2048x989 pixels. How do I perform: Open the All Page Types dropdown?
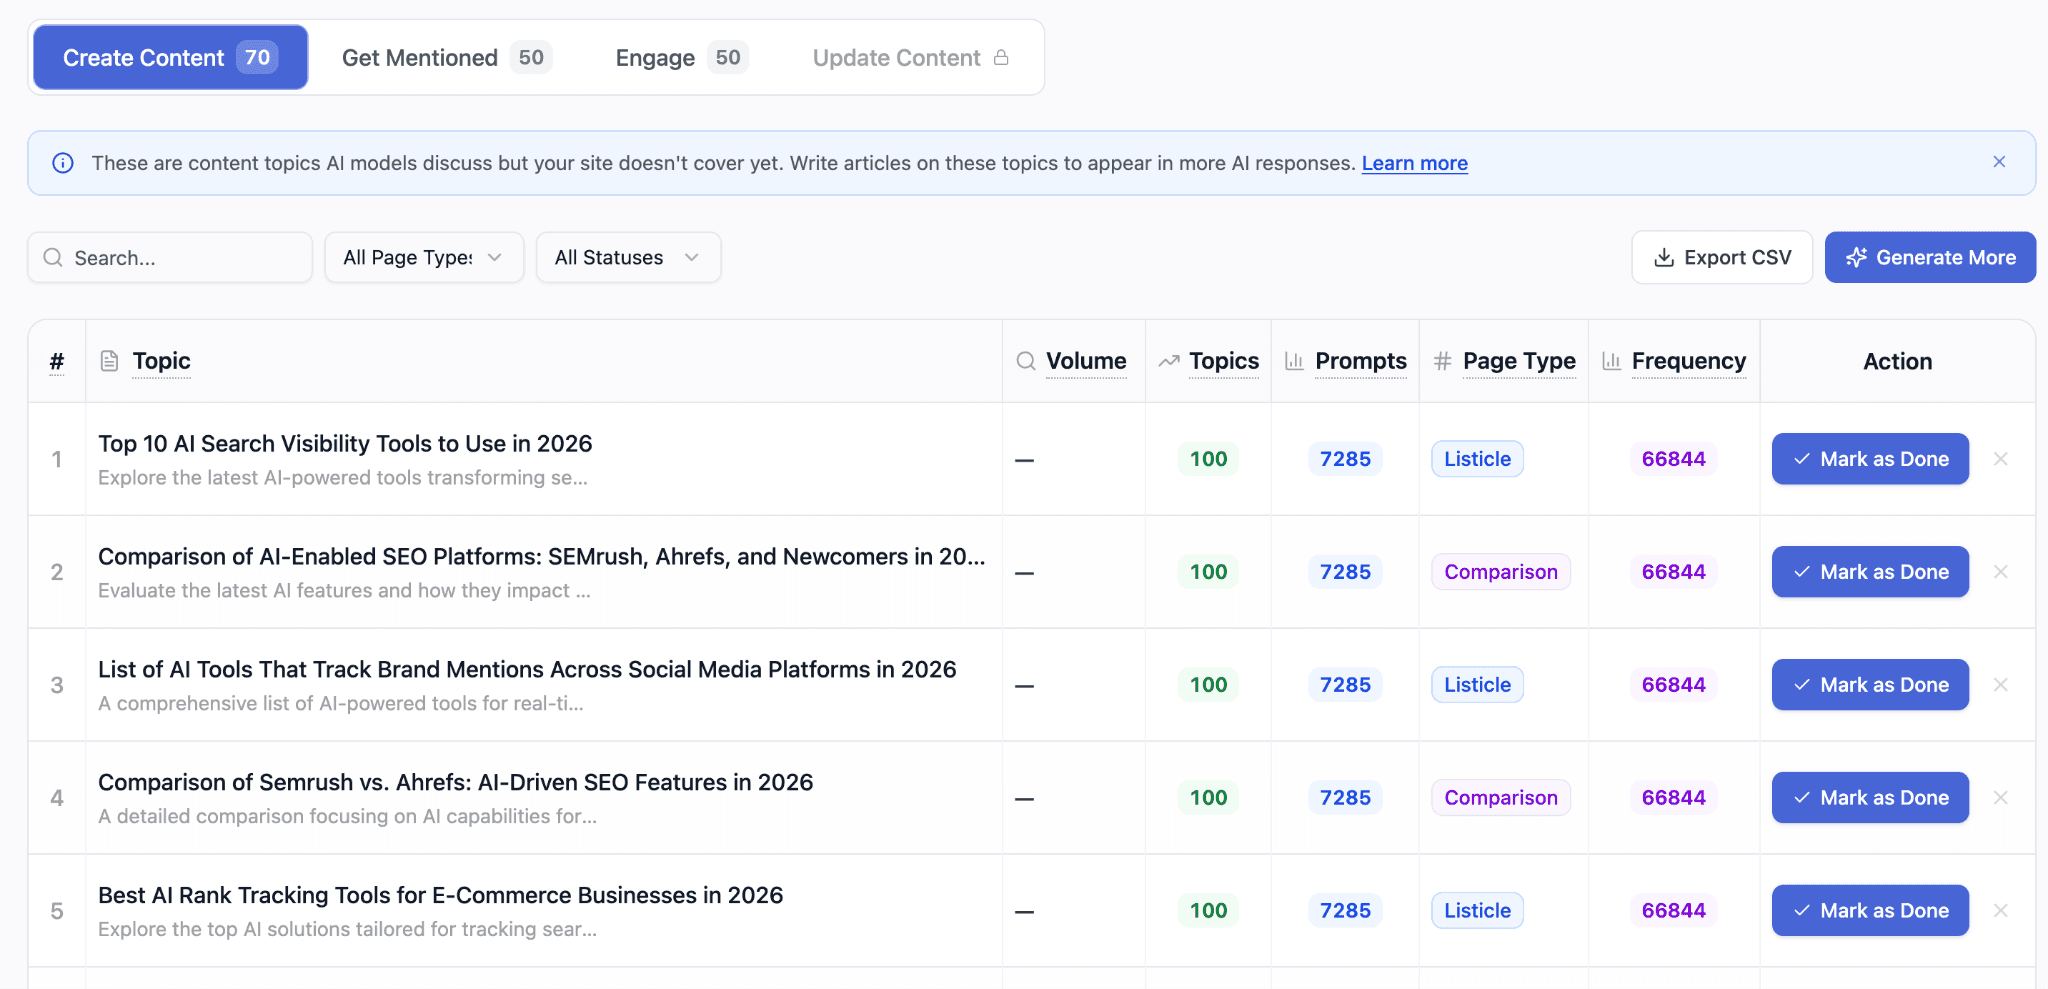[x=424, y=258]
